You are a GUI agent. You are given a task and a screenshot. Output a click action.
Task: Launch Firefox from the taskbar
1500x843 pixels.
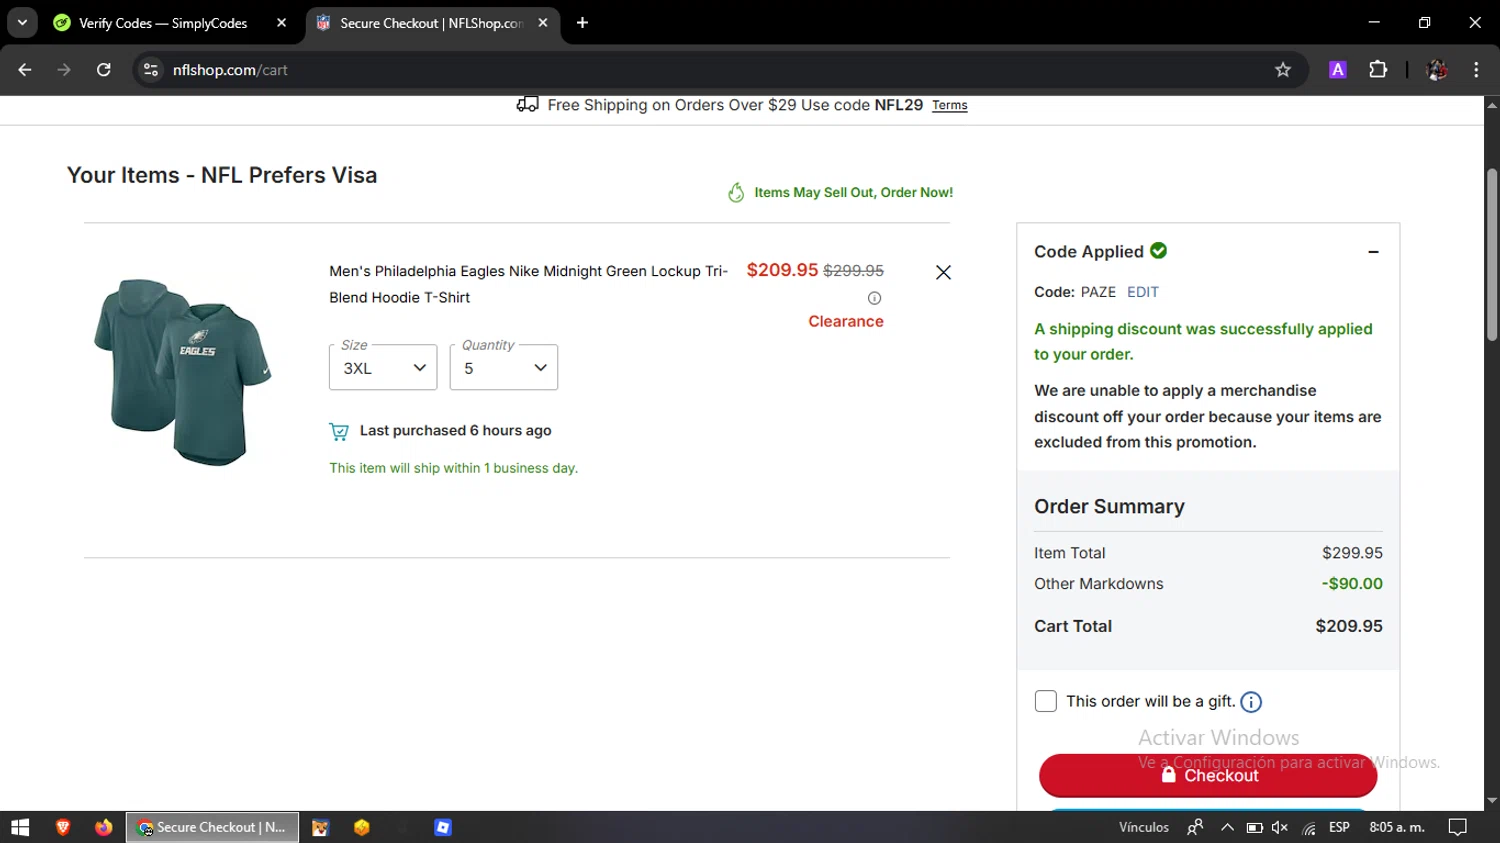(x=104, y=827)
